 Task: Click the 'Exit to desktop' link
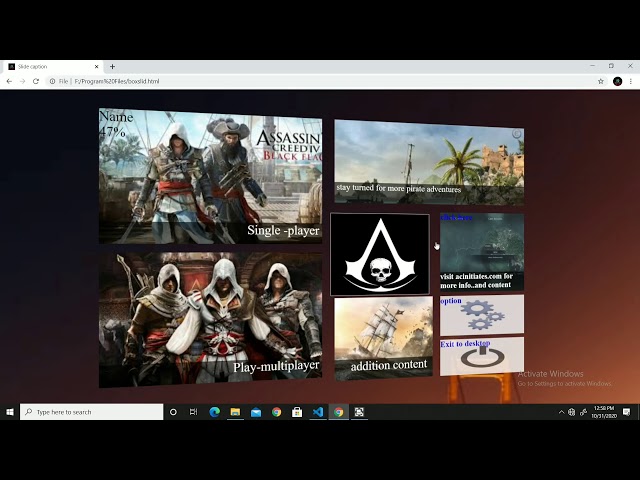tap(465, 344)
